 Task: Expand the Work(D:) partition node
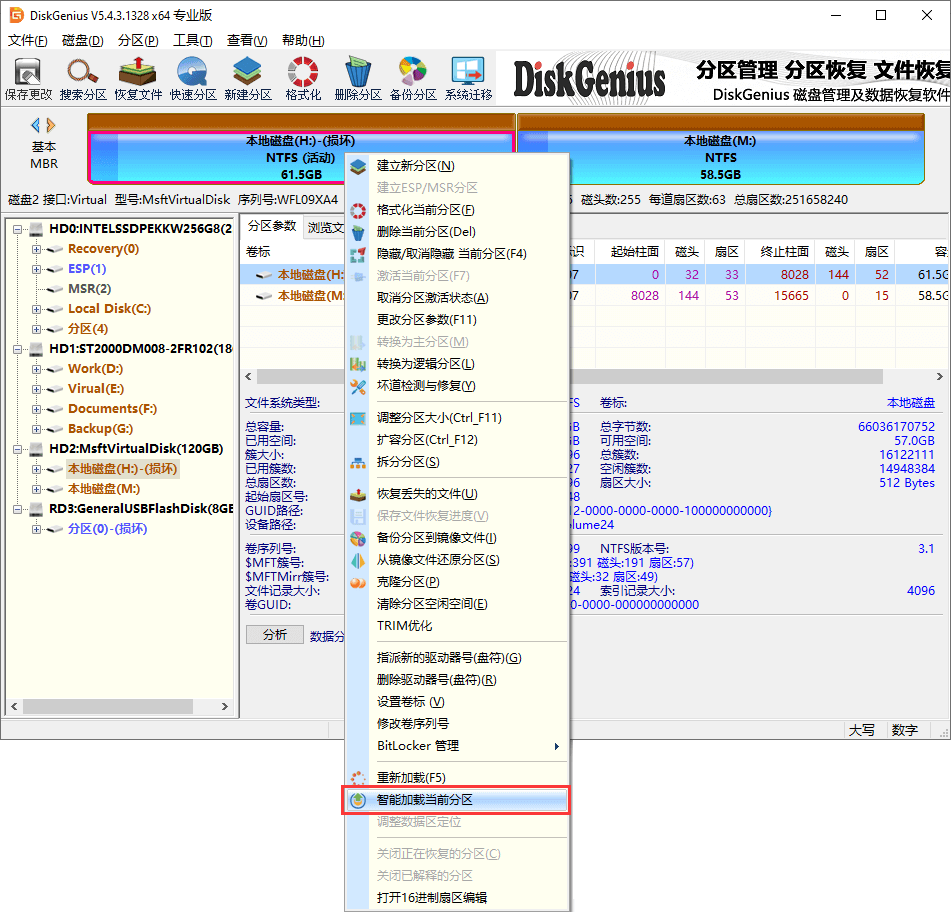click(36, 369)
